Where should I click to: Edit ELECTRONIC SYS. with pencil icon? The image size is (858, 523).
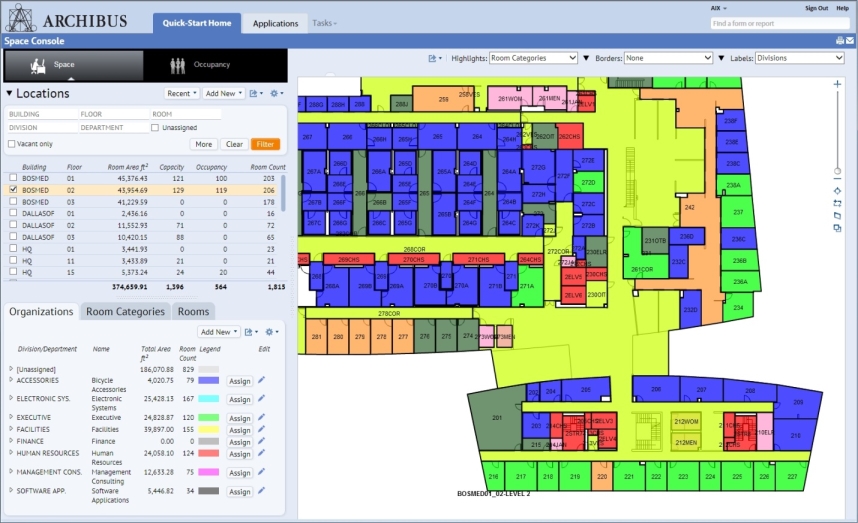click(x=262, y=398)
